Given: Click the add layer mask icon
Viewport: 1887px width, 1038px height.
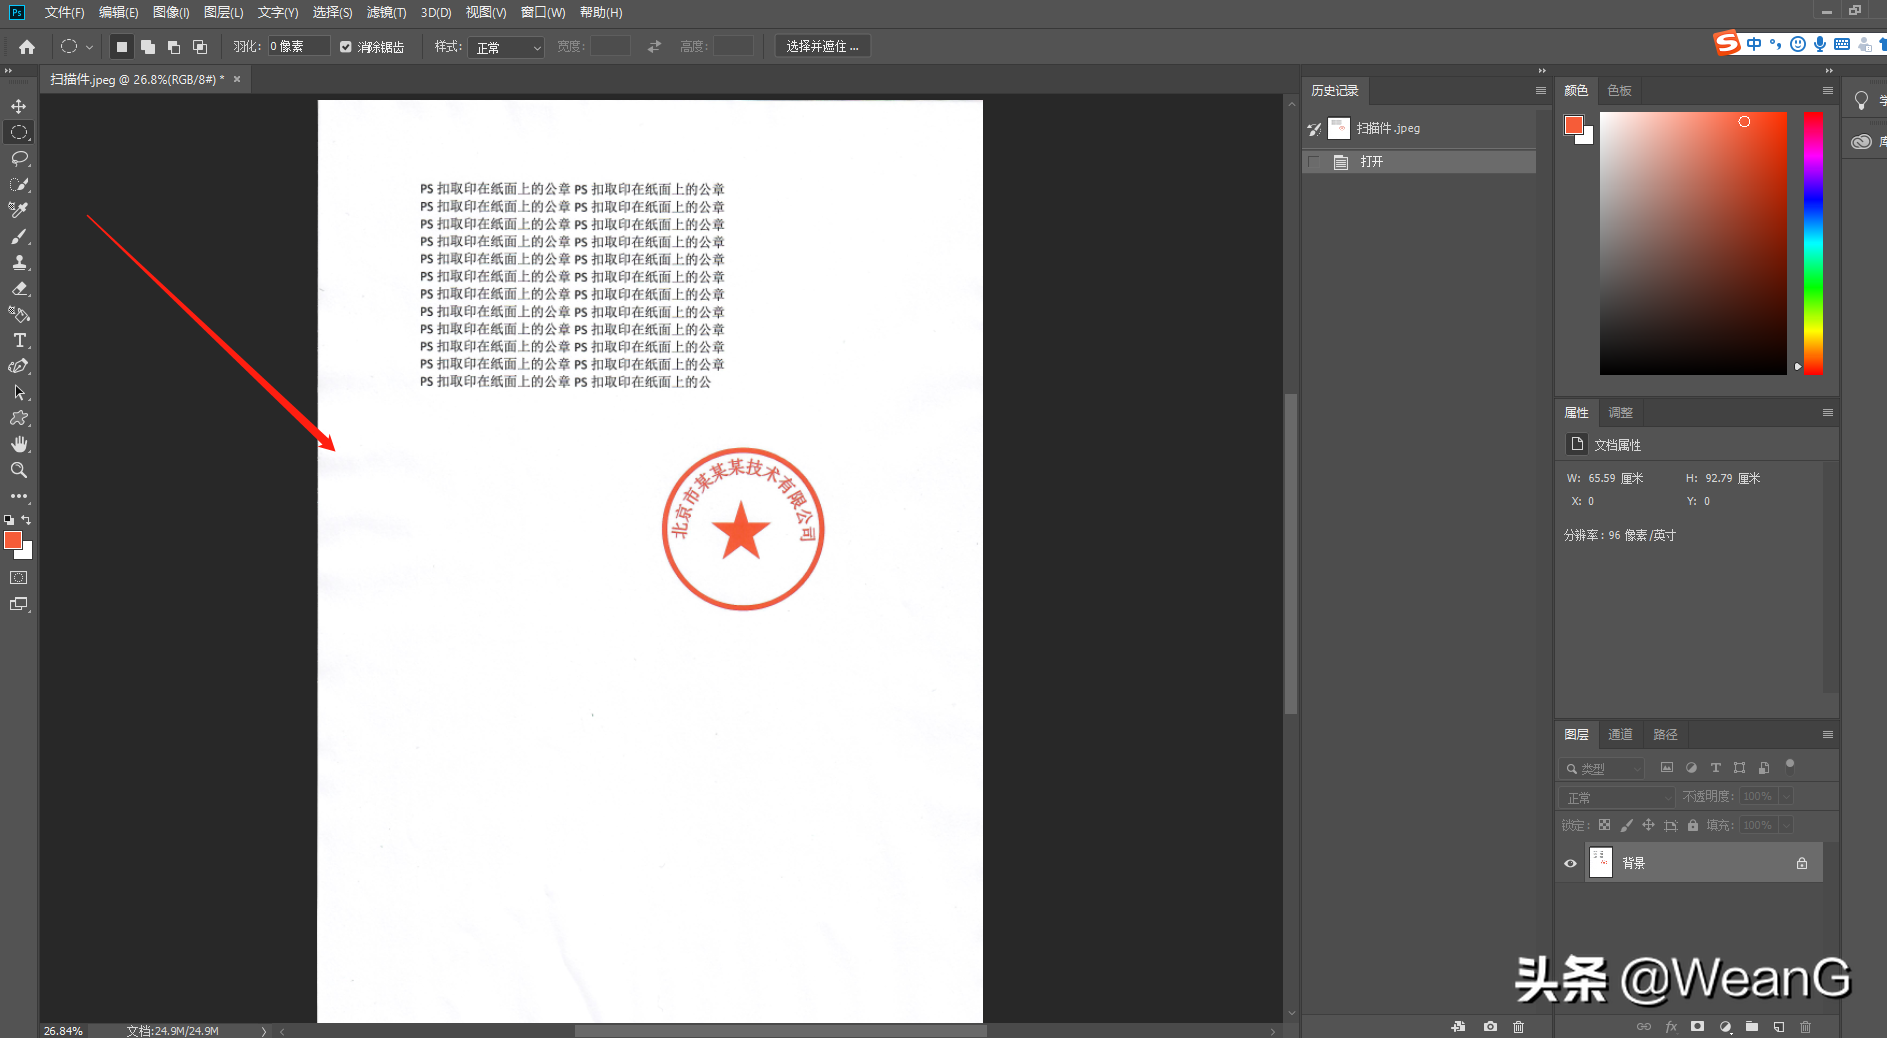Looking at the screenshot, I should tap(1697, 1027).
